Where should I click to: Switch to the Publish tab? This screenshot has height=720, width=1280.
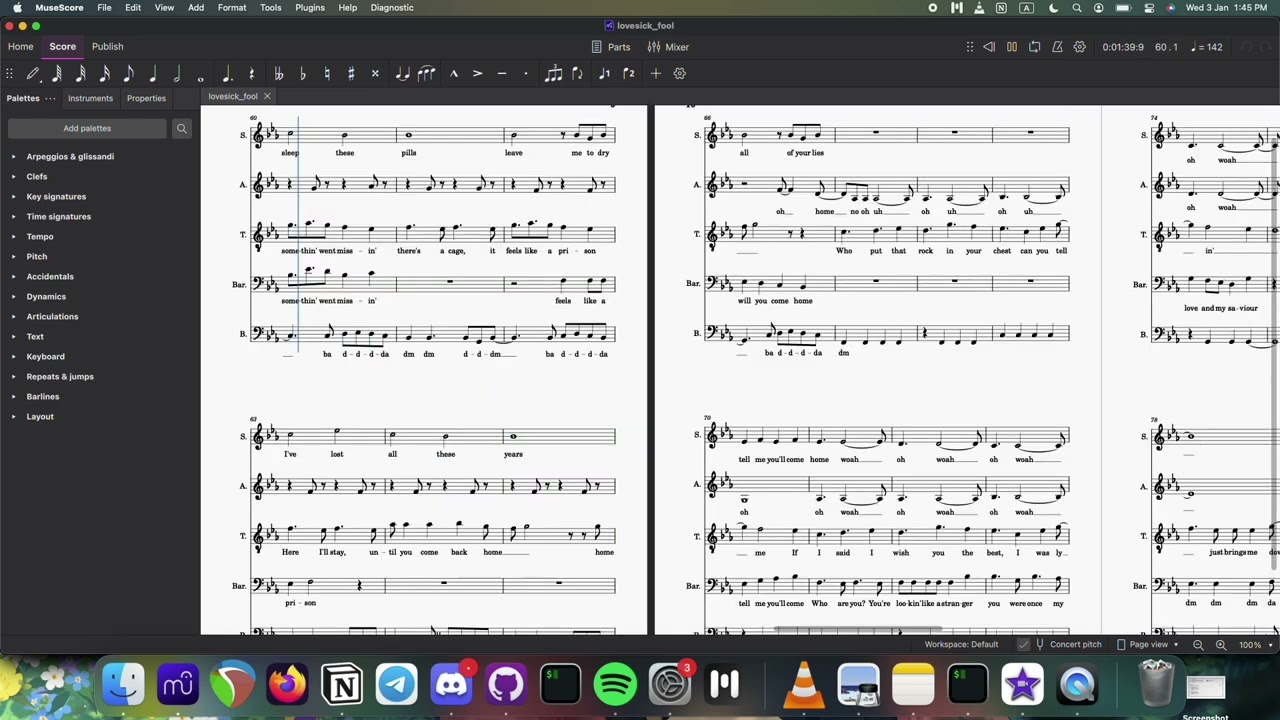(108, 46)
